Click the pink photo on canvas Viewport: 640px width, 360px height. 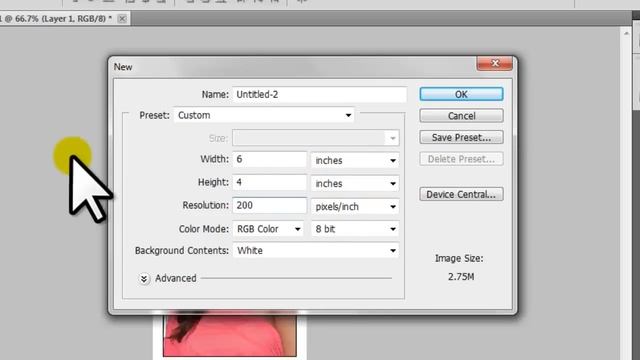coord(230,335)
